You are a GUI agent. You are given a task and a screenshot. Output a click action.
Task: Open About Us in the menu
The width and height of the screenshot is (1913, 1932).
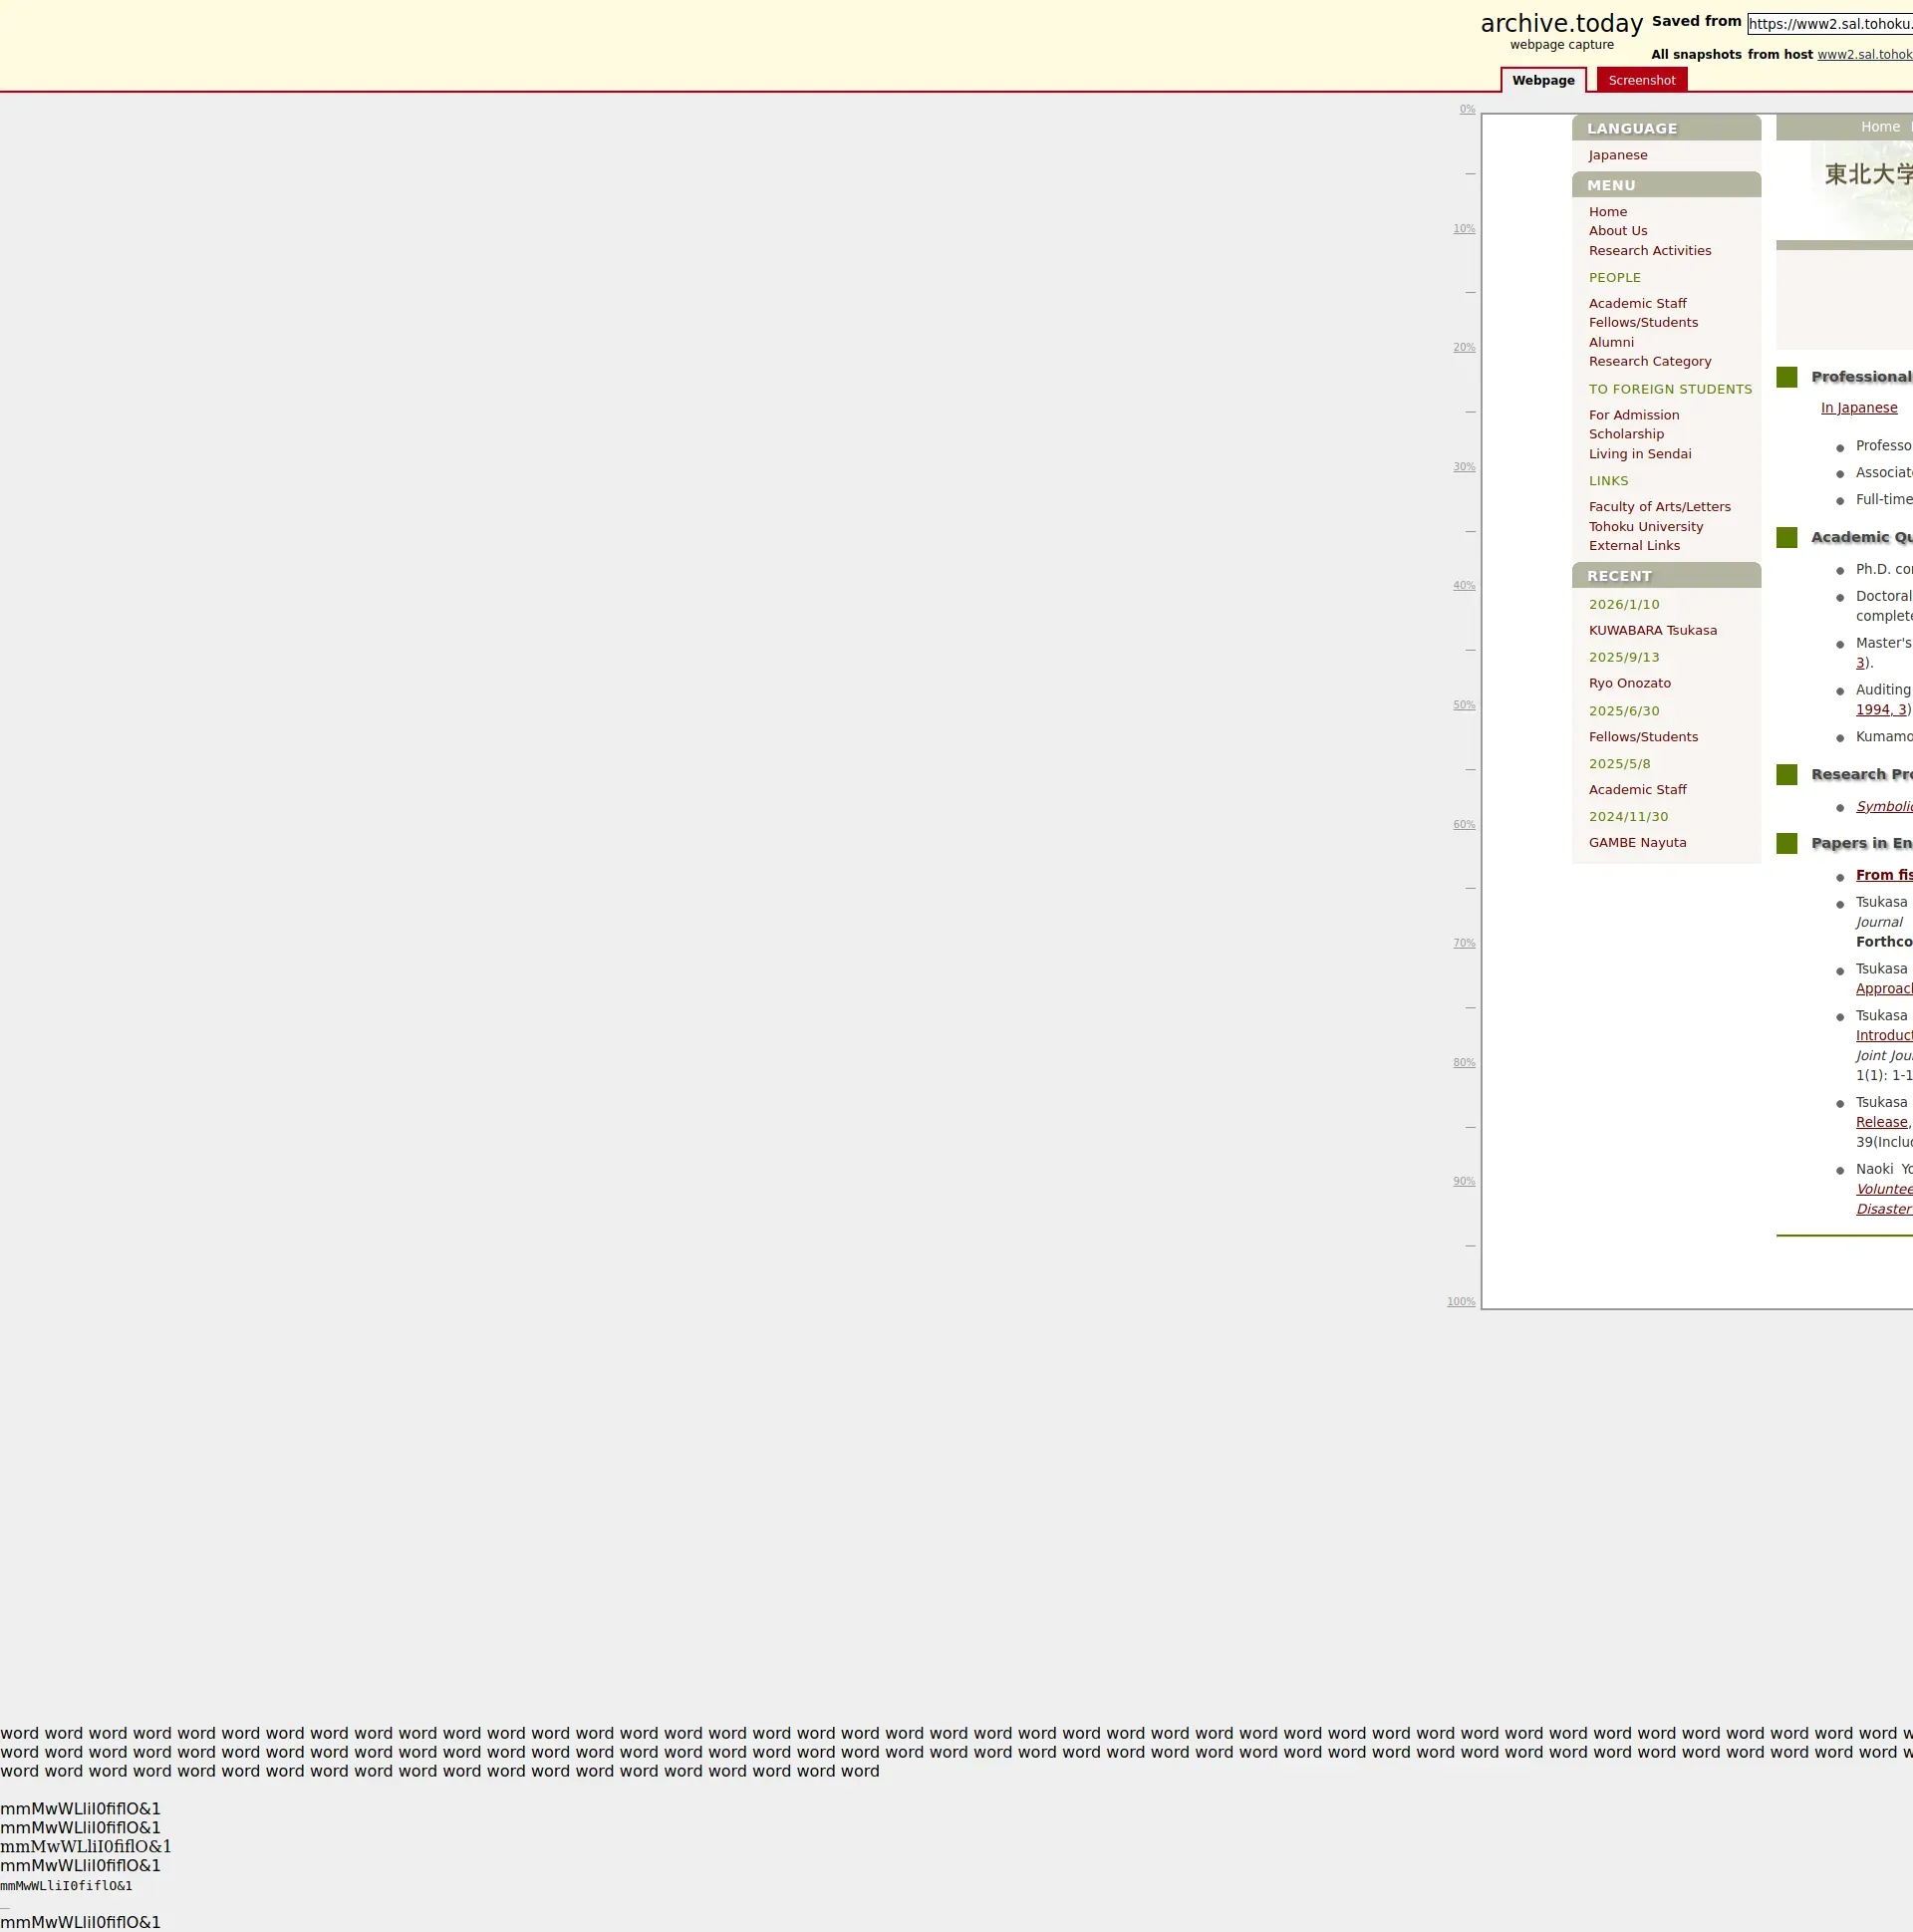tap(1617, 231)
